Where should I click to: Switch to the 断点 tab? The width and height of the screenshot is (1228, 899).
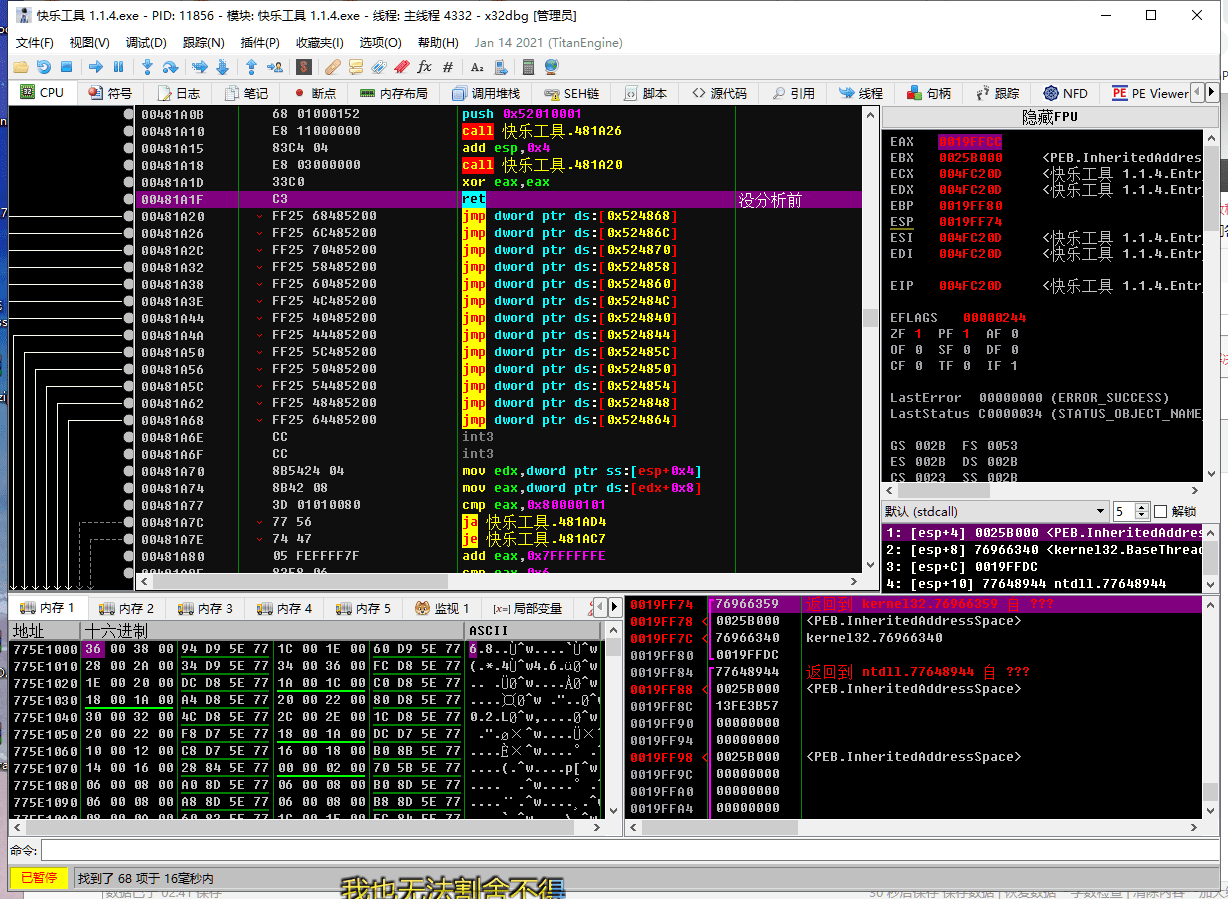pos(314,93)
